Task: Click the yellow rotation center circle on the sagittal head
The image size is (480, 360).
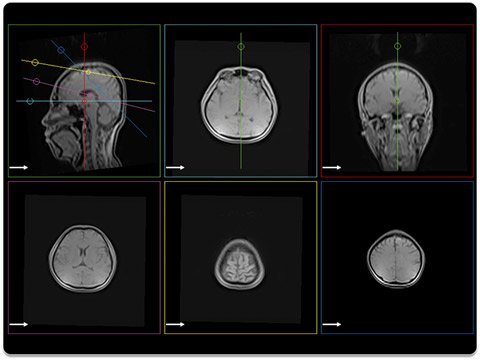Action: coord(88,72)
